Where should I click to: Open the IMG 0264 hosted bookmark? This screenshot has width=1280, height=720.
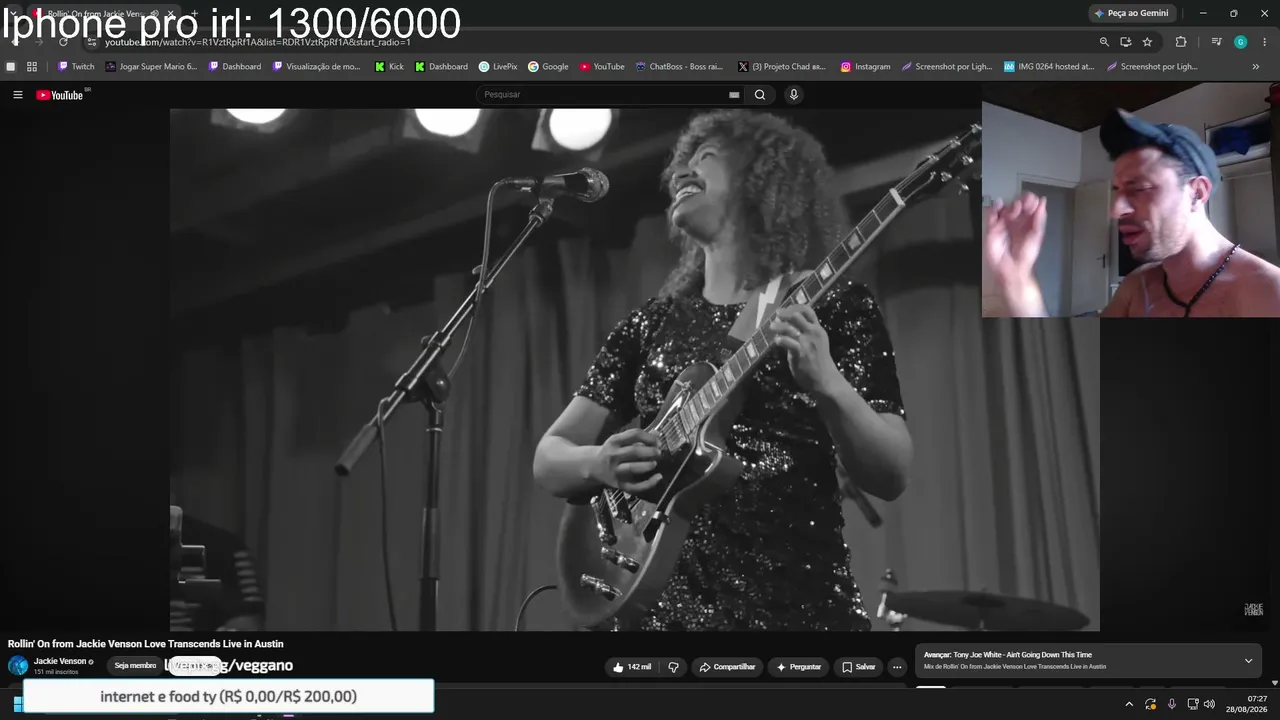1049,67
